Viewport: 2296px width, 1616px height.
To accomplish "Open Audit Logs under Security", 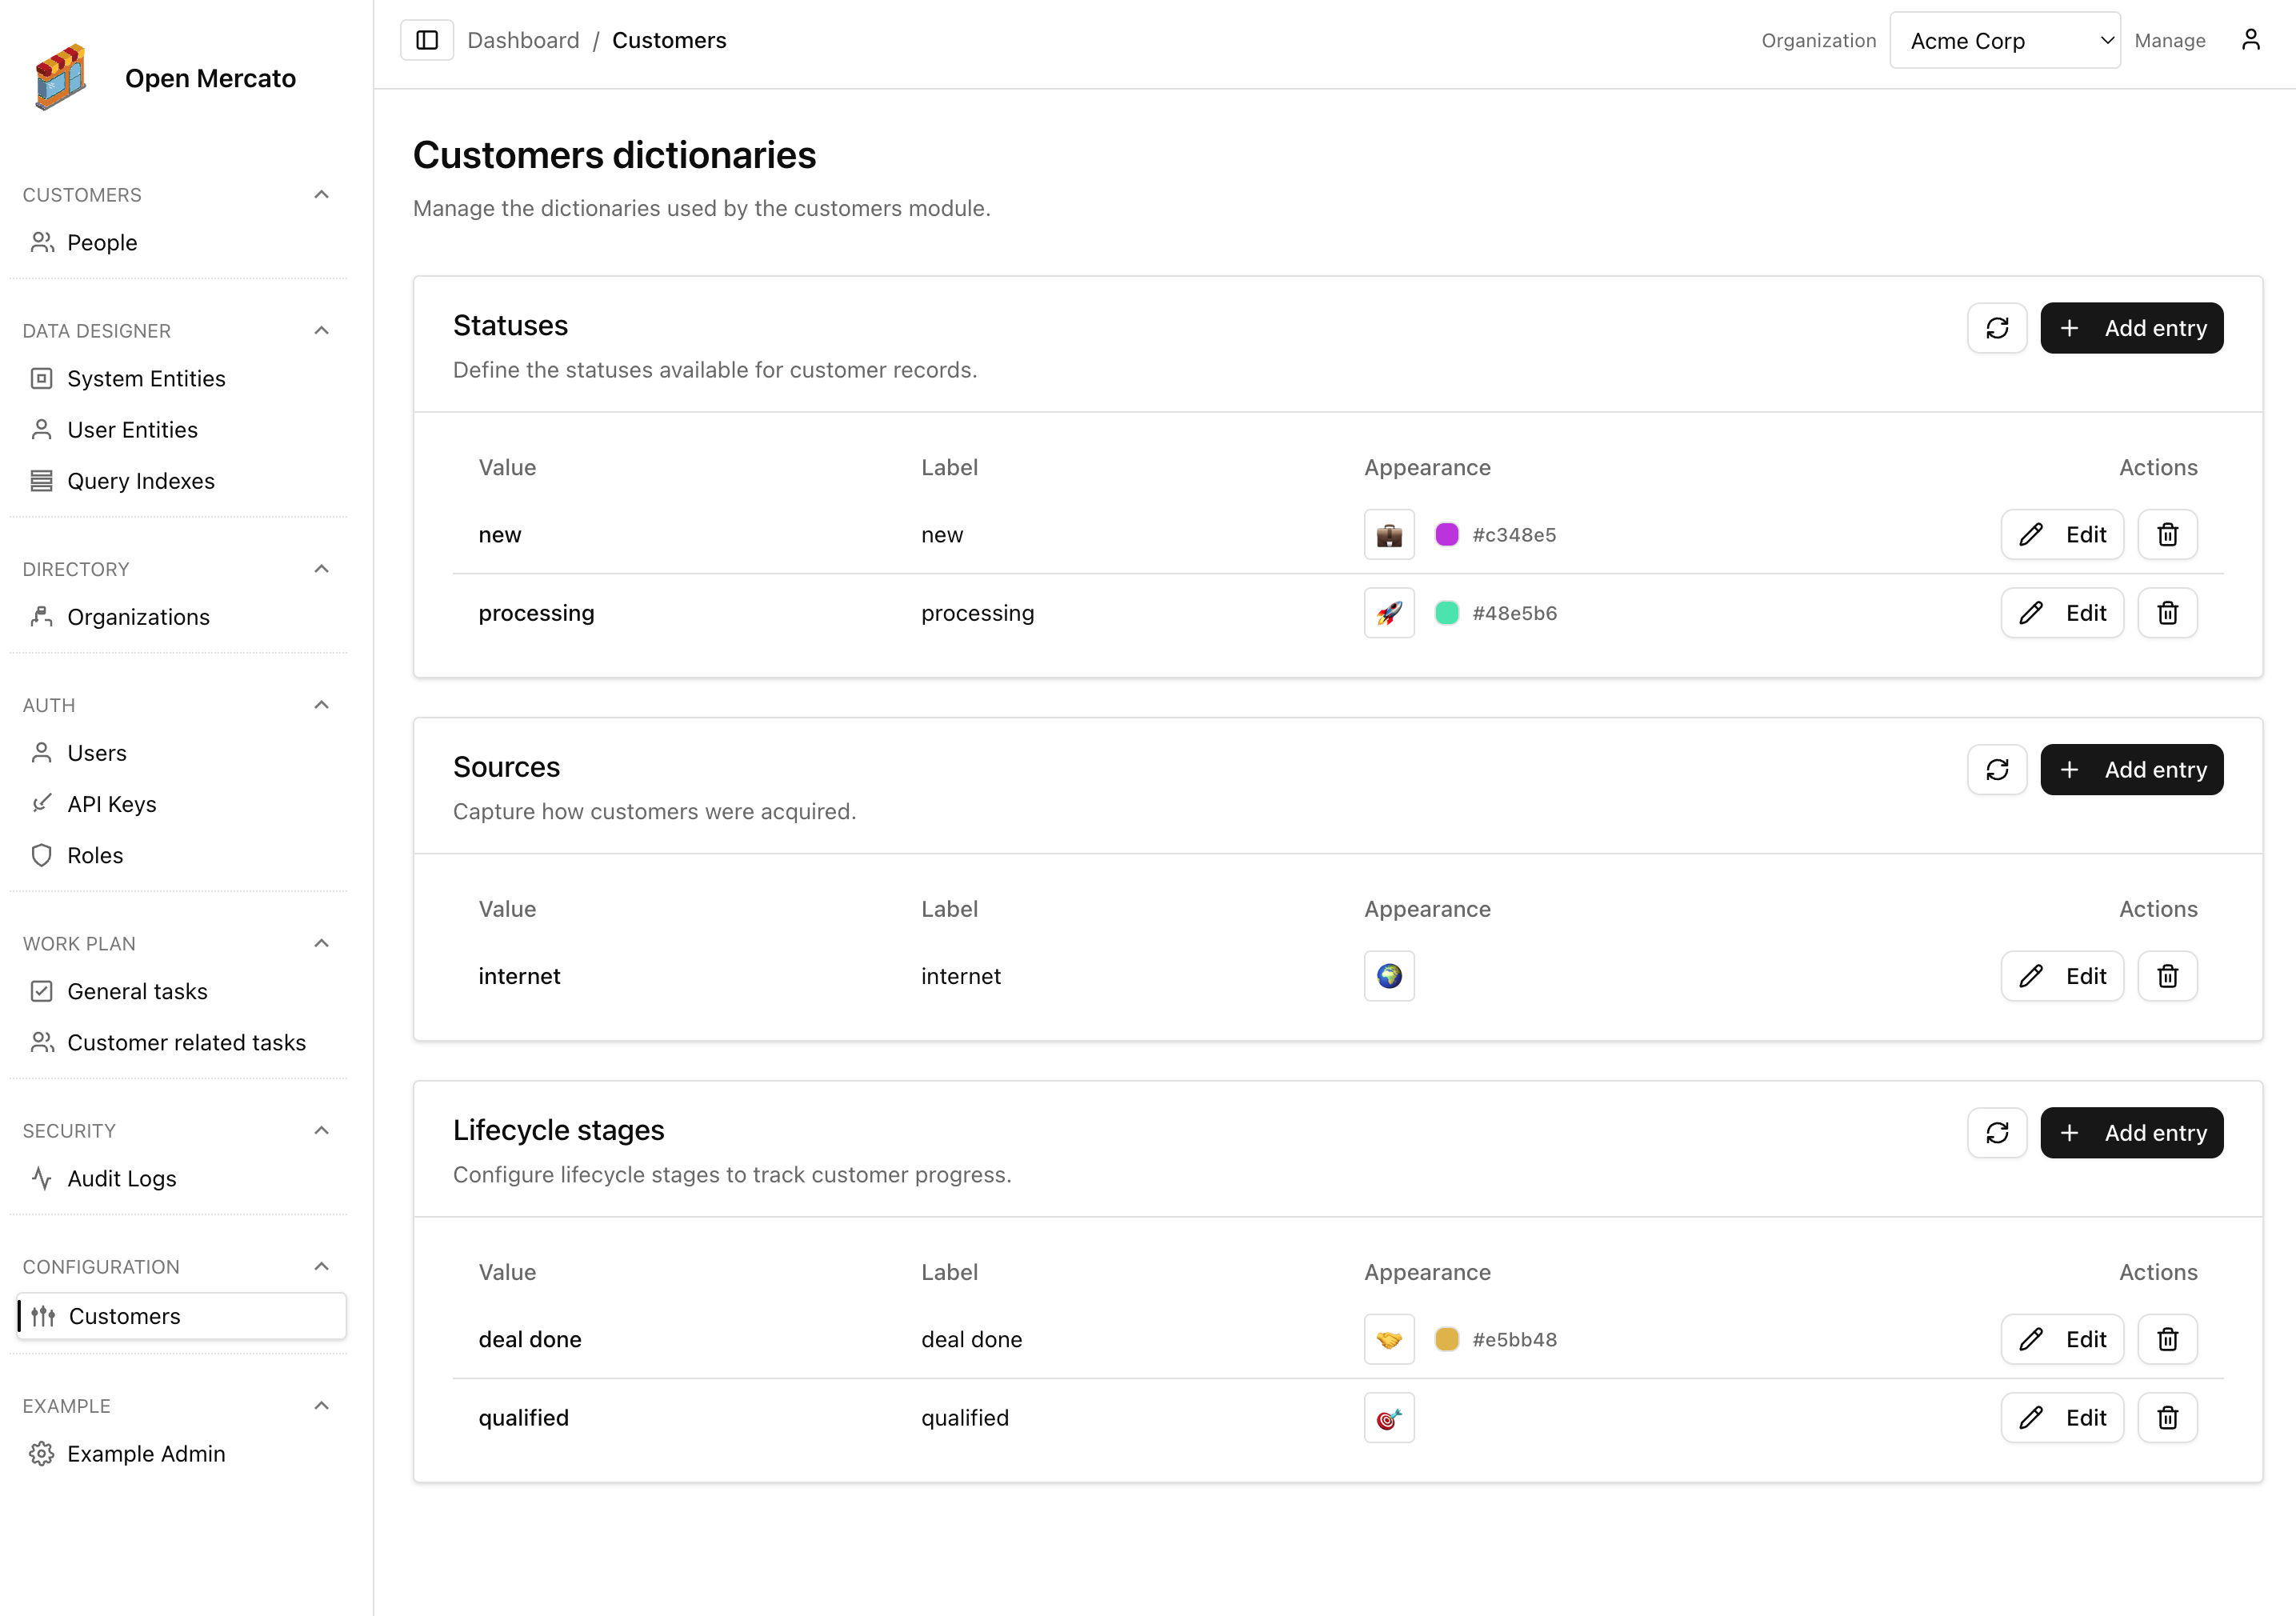I will (121, 1178).
